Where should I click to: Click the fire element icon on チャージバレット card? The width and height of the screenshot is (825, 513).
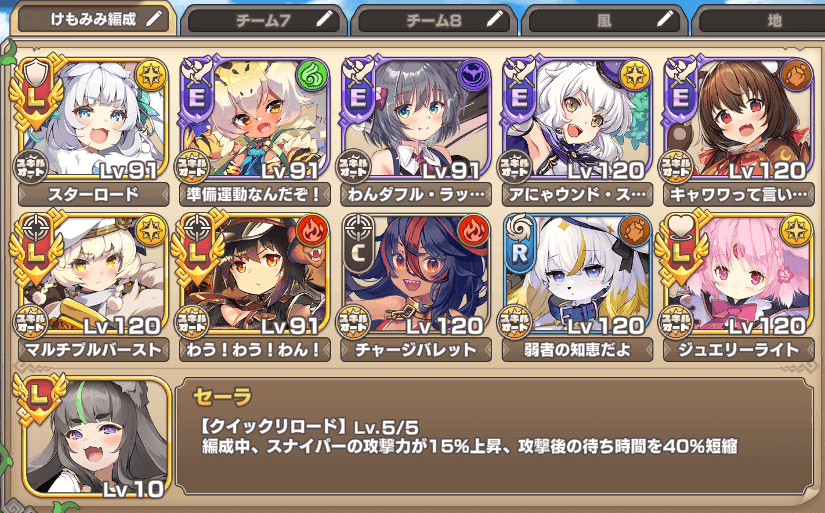(x=474, y=230)
